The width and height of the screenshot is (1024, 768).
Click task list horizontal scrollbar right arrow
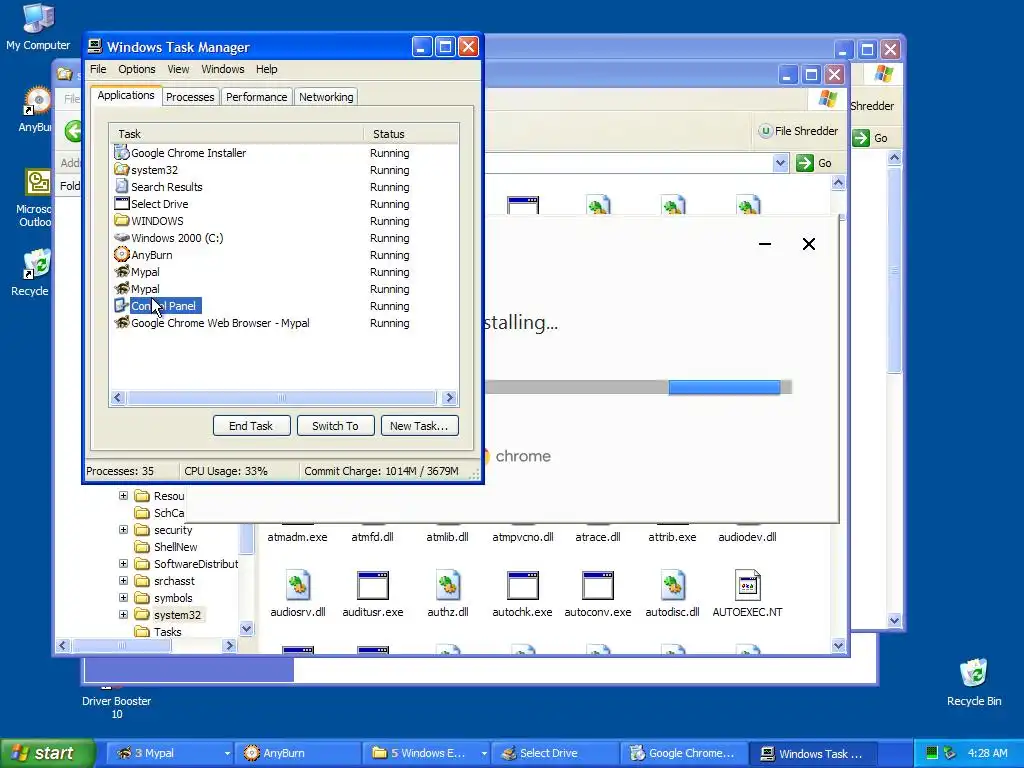(x=449, y=398)
